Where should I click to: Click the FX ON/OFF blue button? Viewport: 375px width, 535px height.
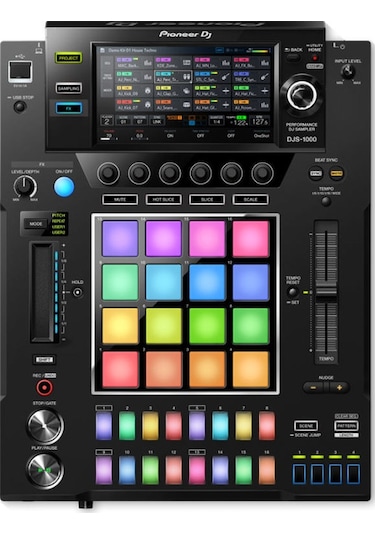(64, 187)
